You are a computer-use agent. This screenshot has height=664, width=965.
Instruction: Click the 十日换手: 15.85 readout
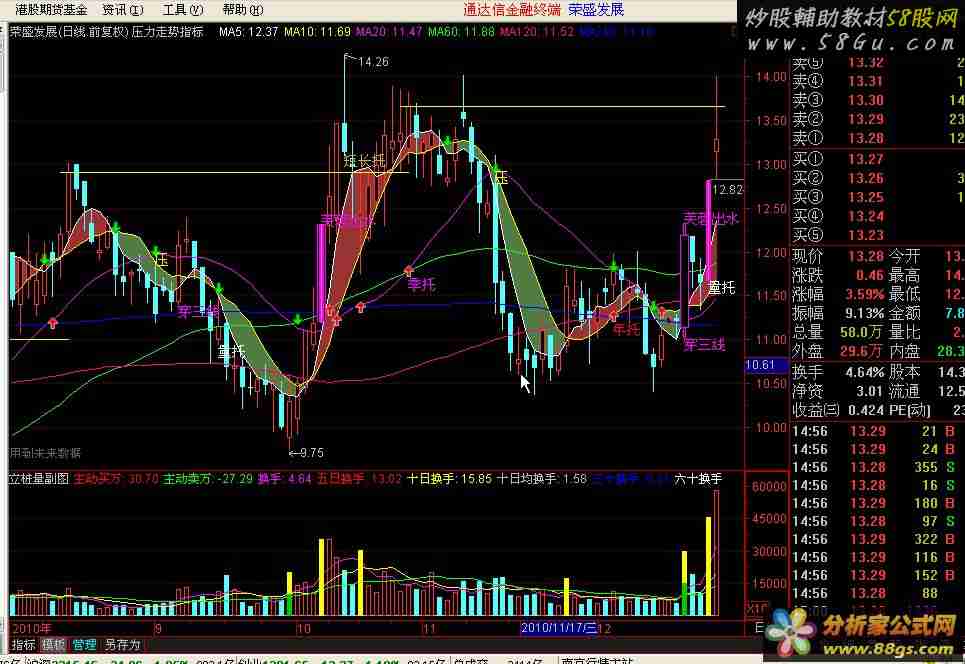click(x=449, y=479)
